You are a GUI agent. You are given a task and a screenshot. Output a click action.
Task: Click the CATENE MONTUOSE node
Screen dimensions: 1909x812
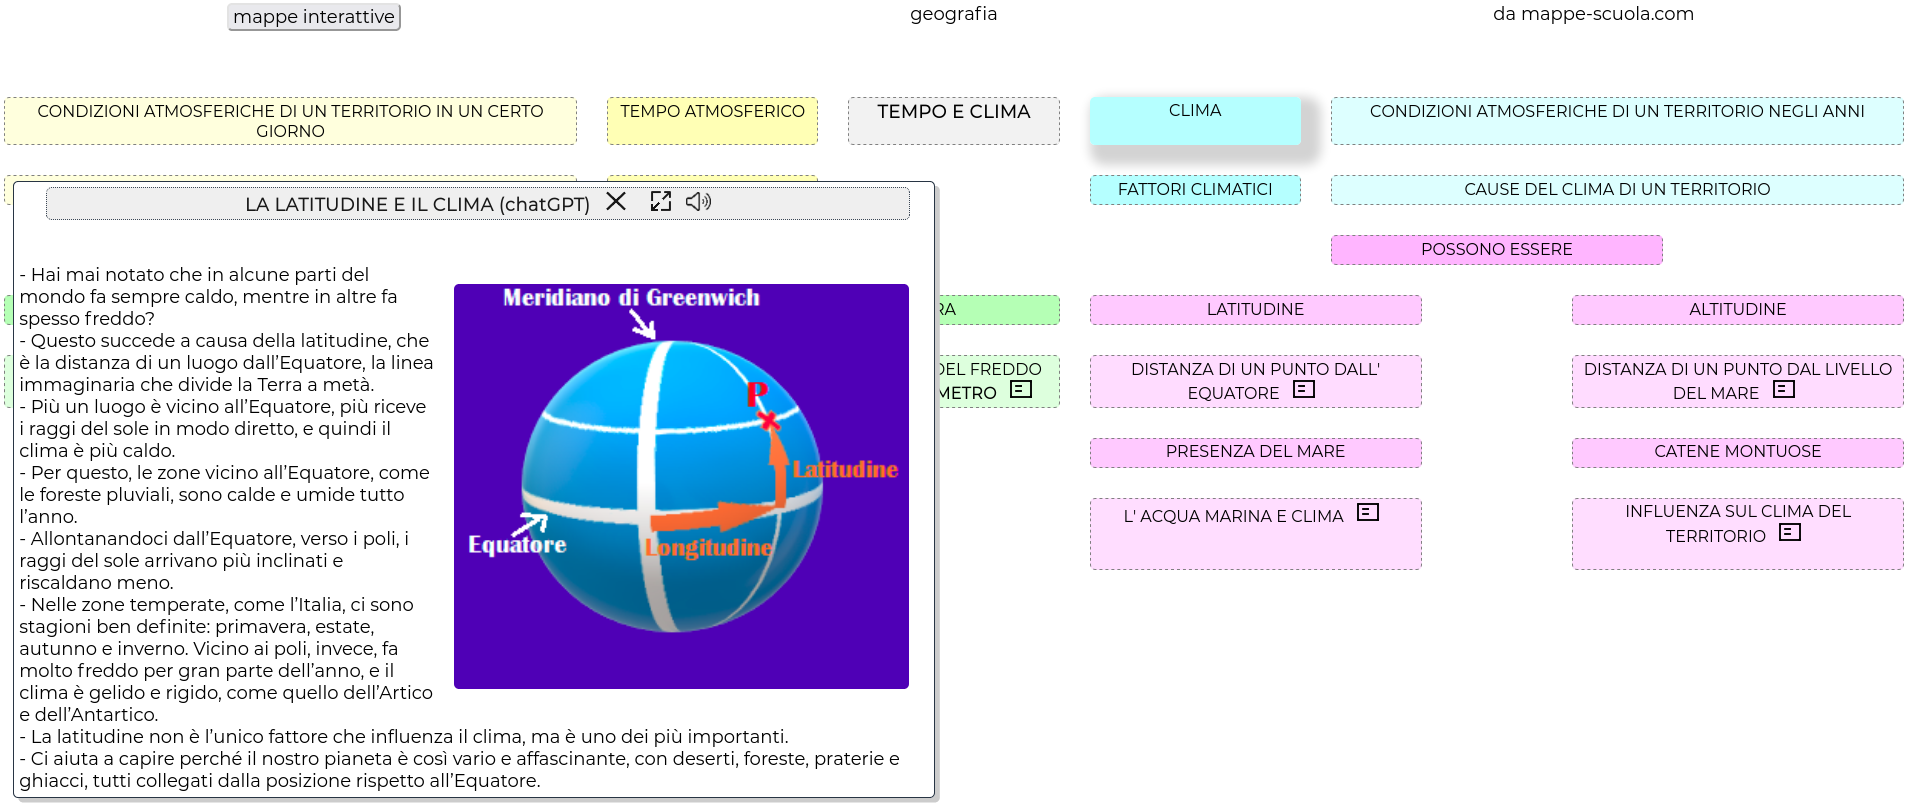click(x=1738, y=452)
